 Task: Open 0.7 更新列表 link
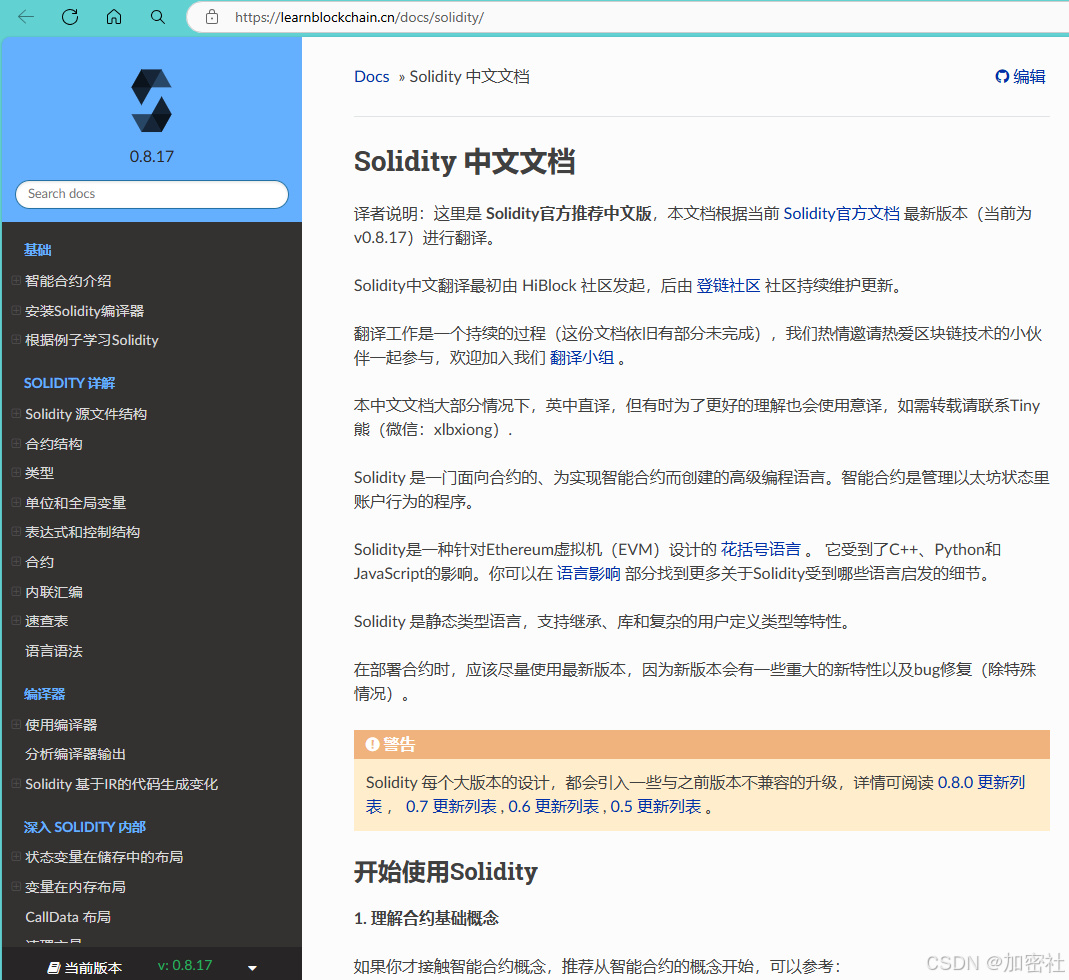tap(451, 807)
